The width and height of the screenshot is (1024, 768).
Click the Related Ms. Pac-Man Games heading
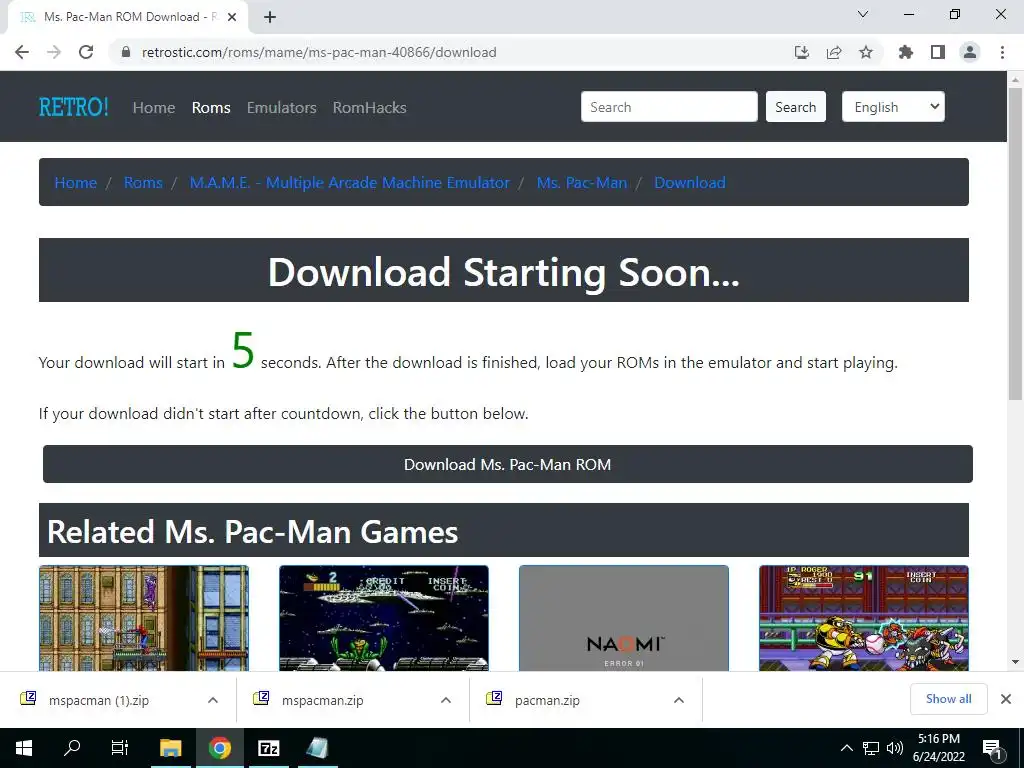252,532
